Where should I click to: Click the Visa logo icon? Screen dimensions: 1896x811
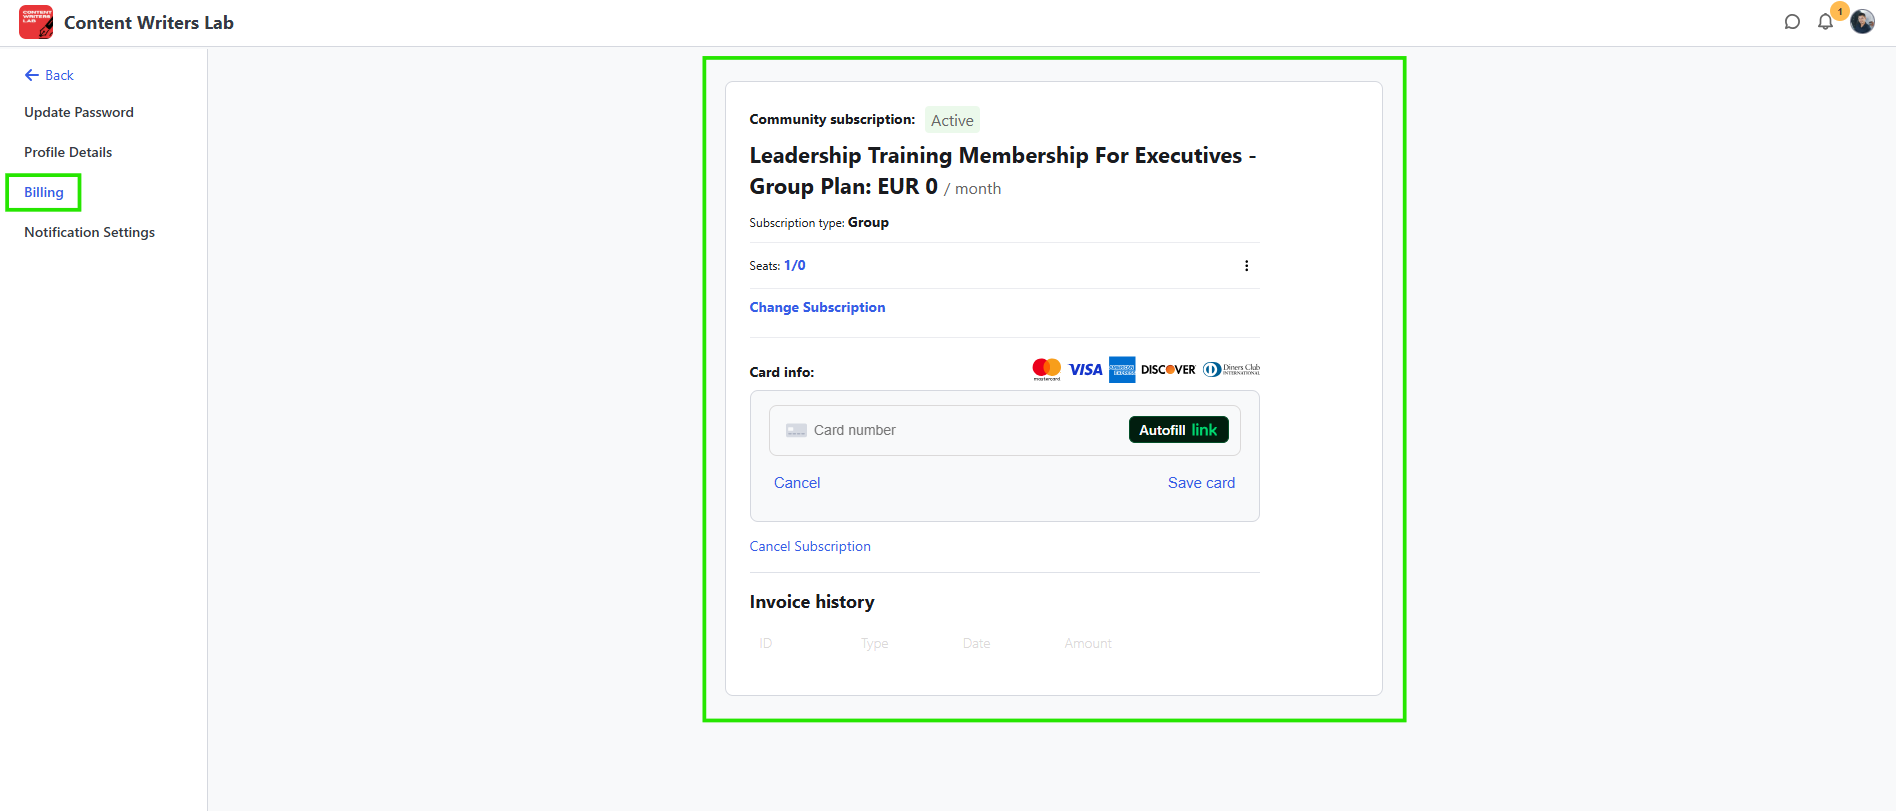click(x=1085, y=370)
